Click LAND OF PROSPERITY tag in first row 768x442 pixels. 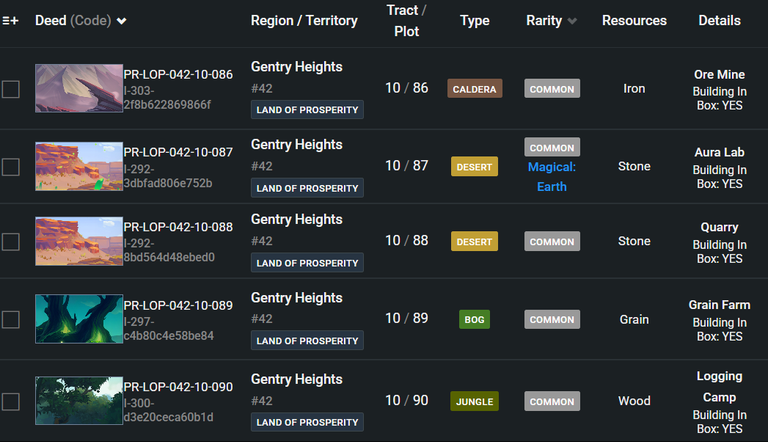click(307, 110)
